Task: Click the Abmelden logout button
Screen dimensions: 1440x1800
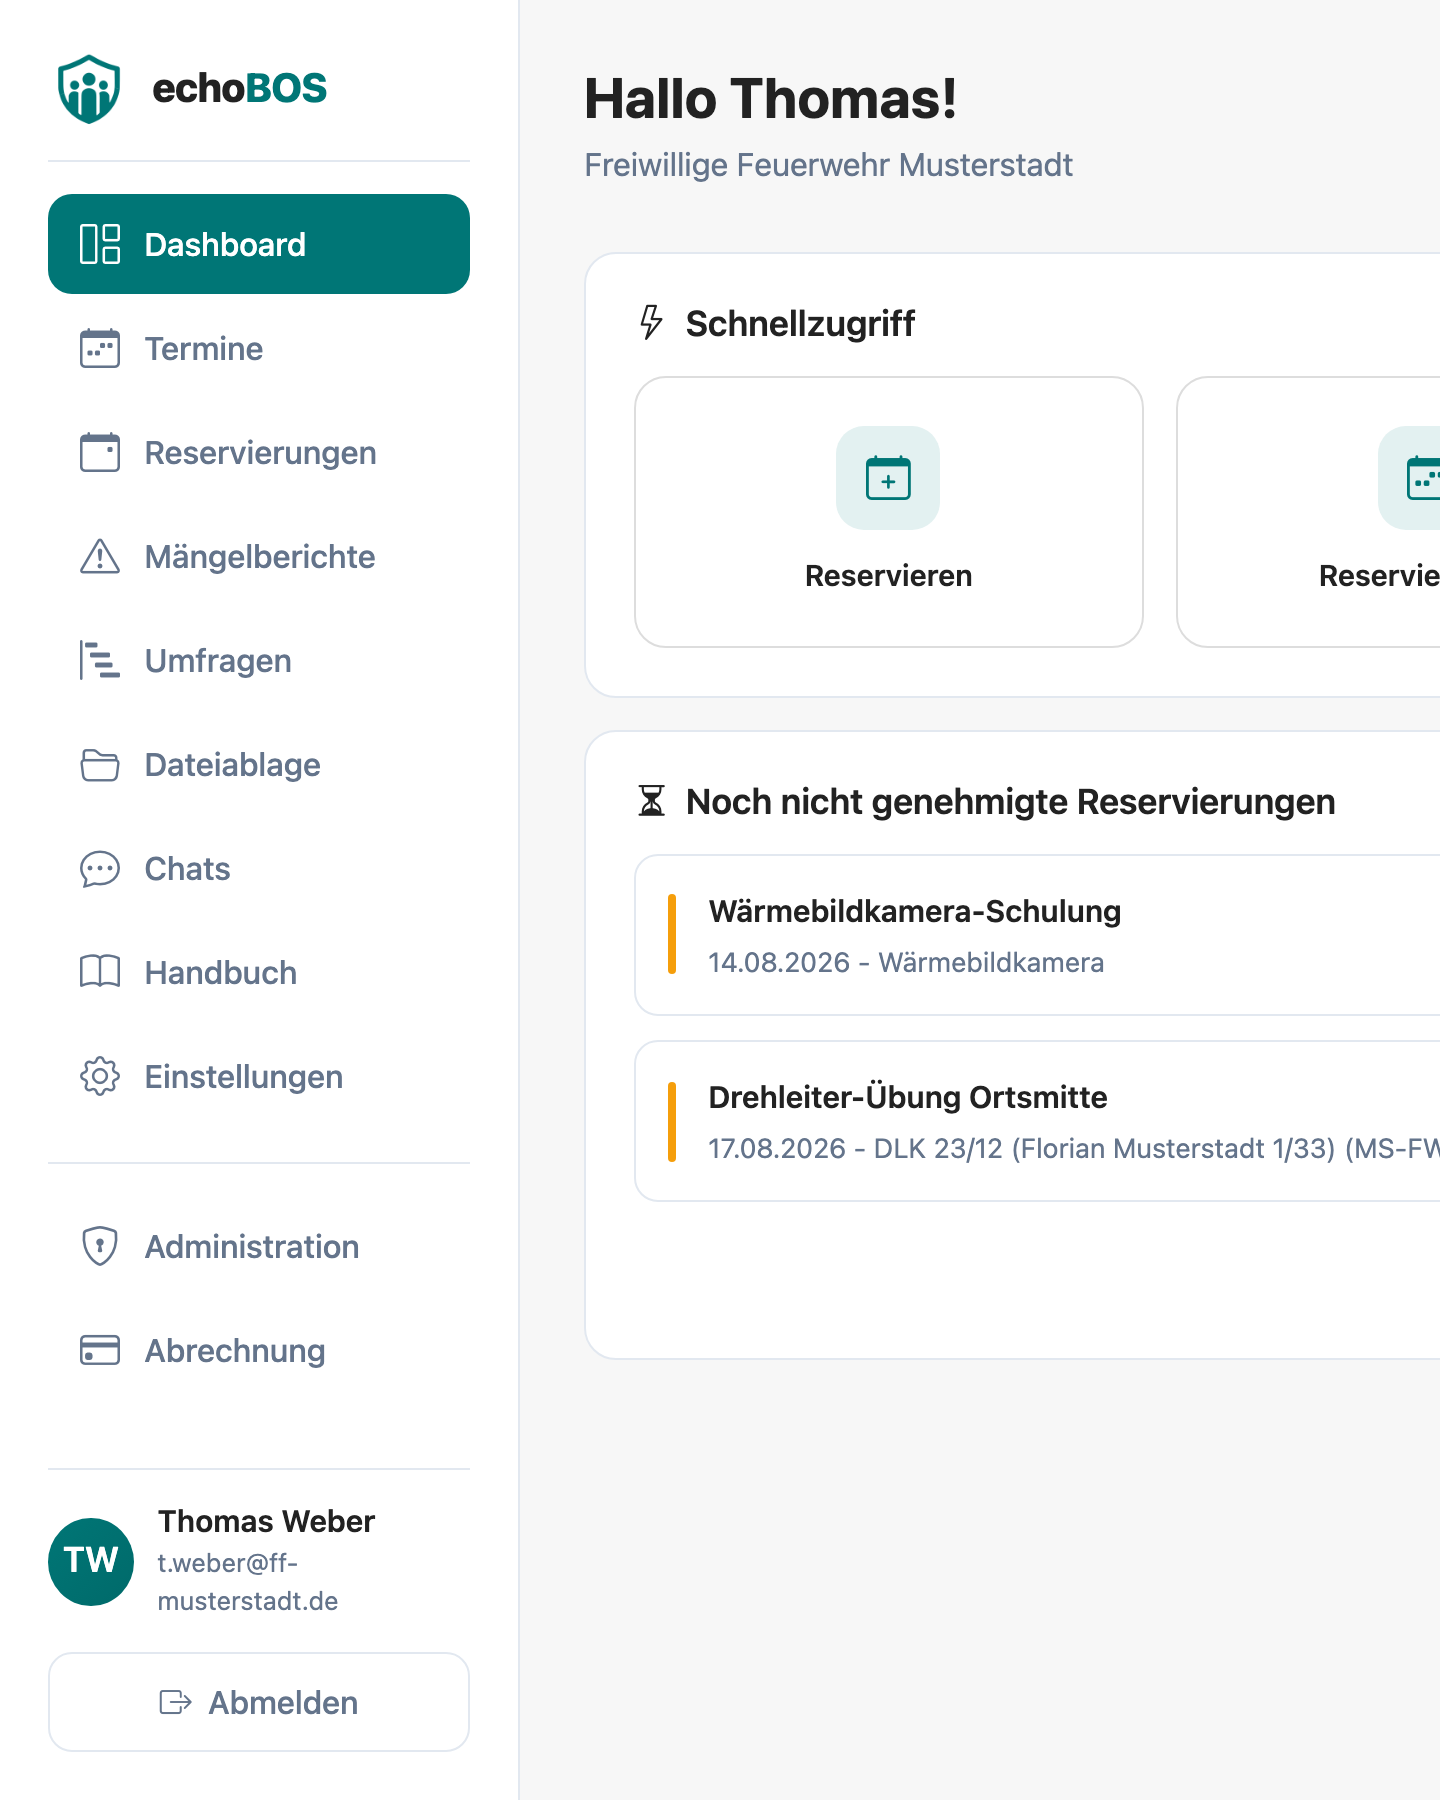Action: (259, 1702)
